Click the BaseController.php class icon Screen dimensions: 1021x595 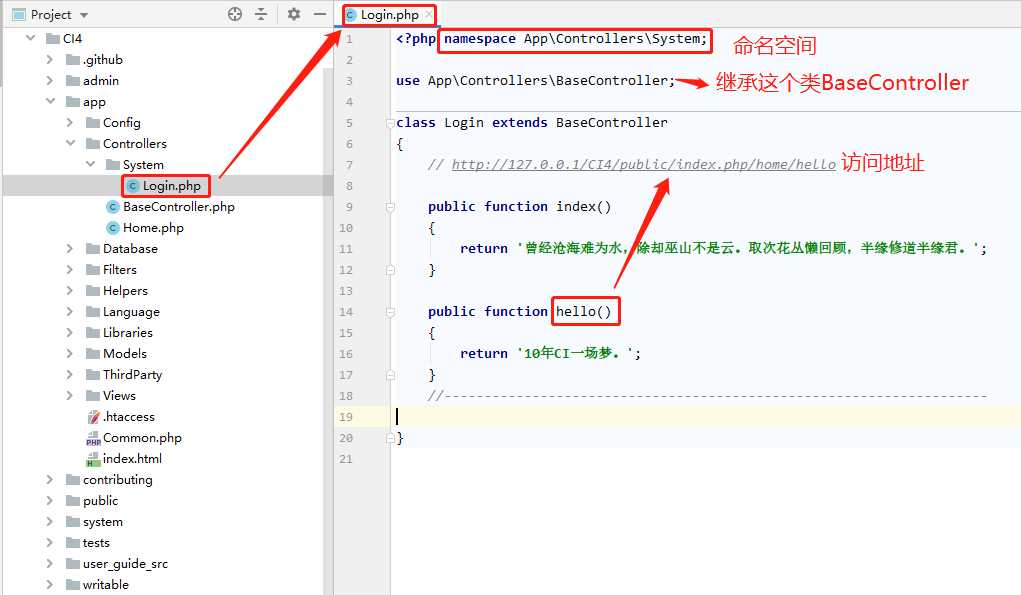click(113, 206)
